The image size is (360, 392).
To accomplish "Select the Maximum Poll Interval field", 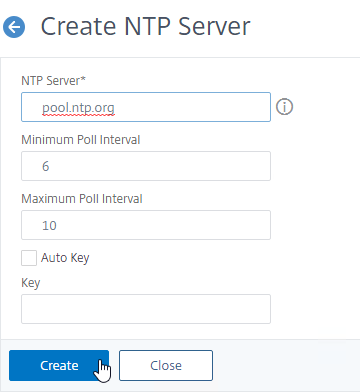I will [146, 225].
